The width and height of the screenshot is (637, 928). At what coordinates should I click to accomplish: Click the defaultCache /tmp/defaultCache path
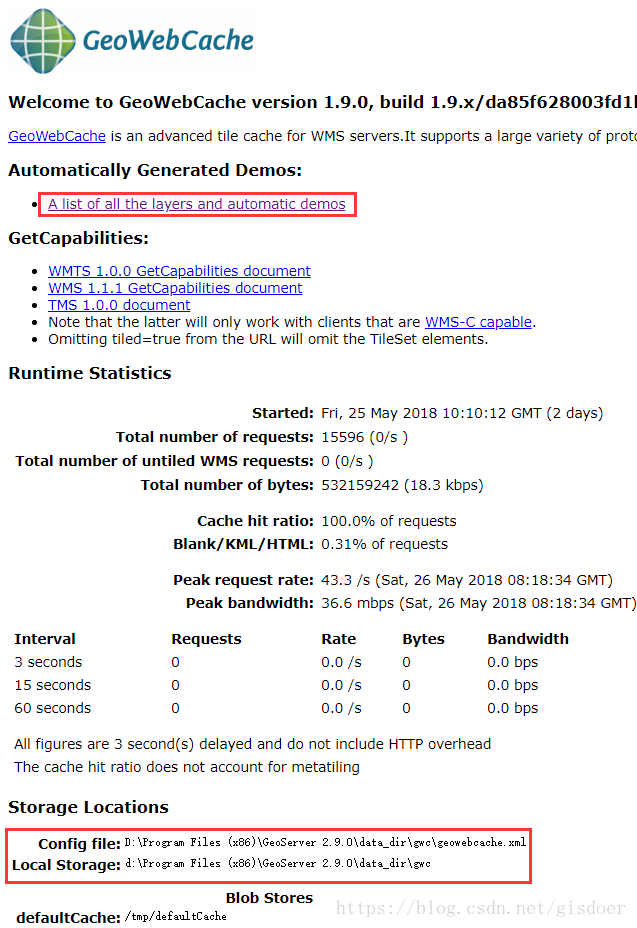176,917
